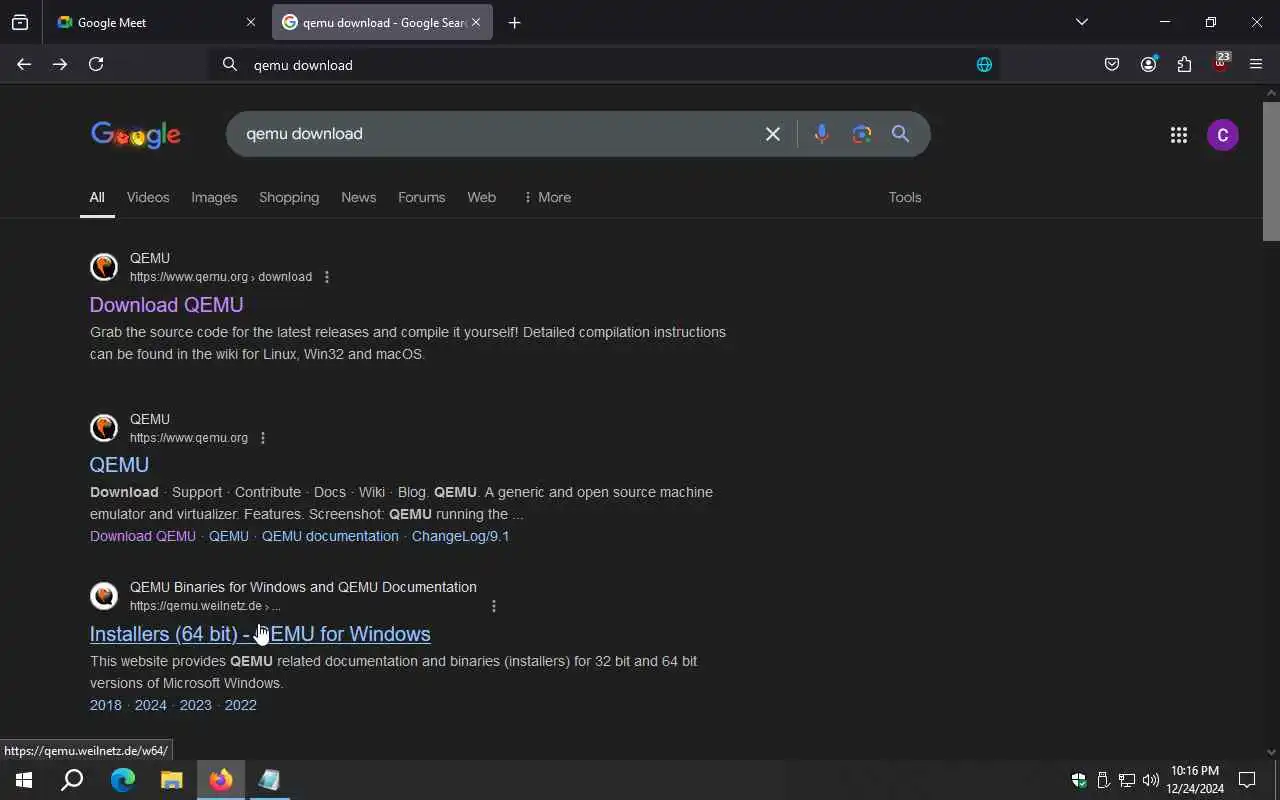Click the Google search text field
This screenshot has width=1280, height=800.
pos(500,134)
